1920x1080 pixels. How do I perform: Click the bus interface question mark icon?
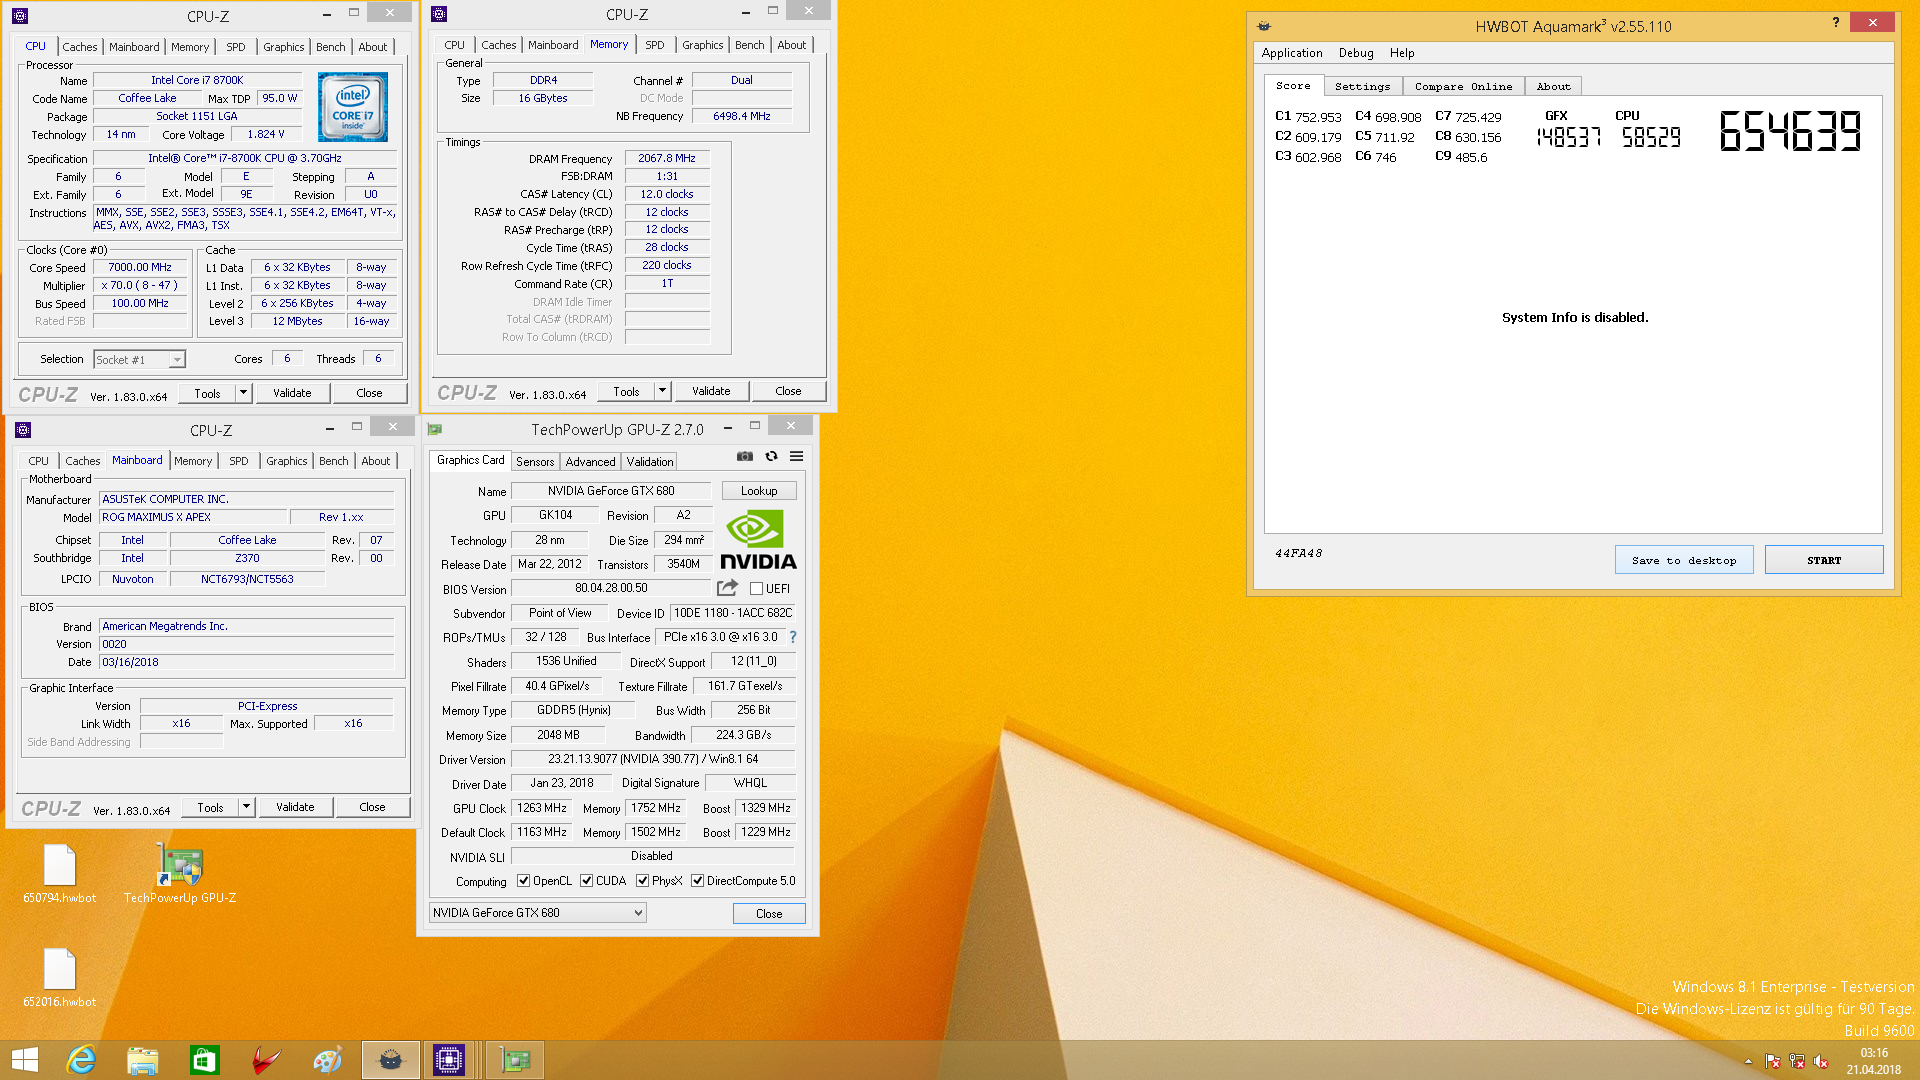point(793,637)
